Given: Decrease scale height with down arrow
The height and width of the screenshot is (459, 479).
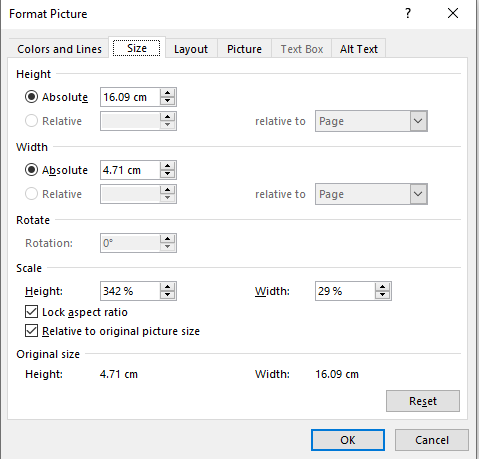Looking at the screenshot, I should pyautogui.click(x=167, y=295).
